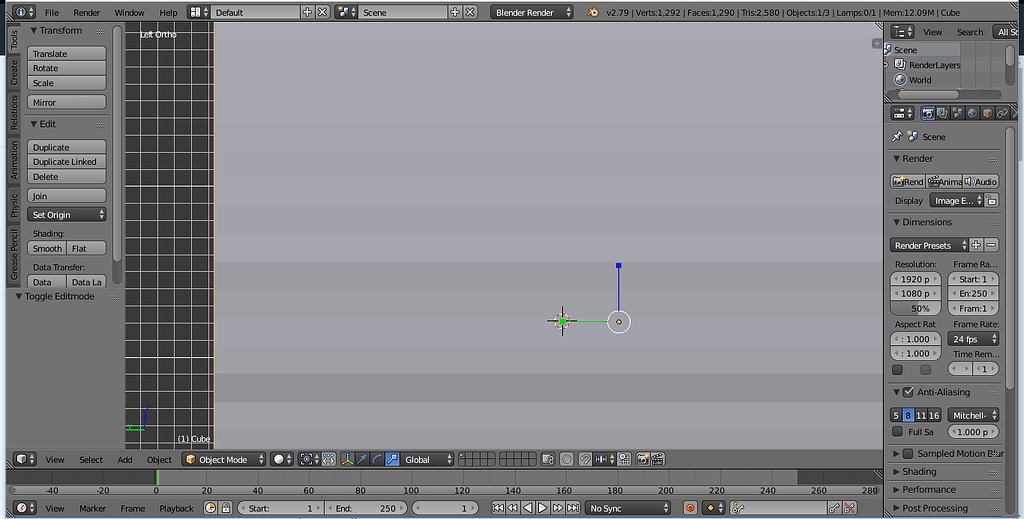Open the Add menu in 3D view
This screenshot has height=519, width=1024.
[125, 460]
